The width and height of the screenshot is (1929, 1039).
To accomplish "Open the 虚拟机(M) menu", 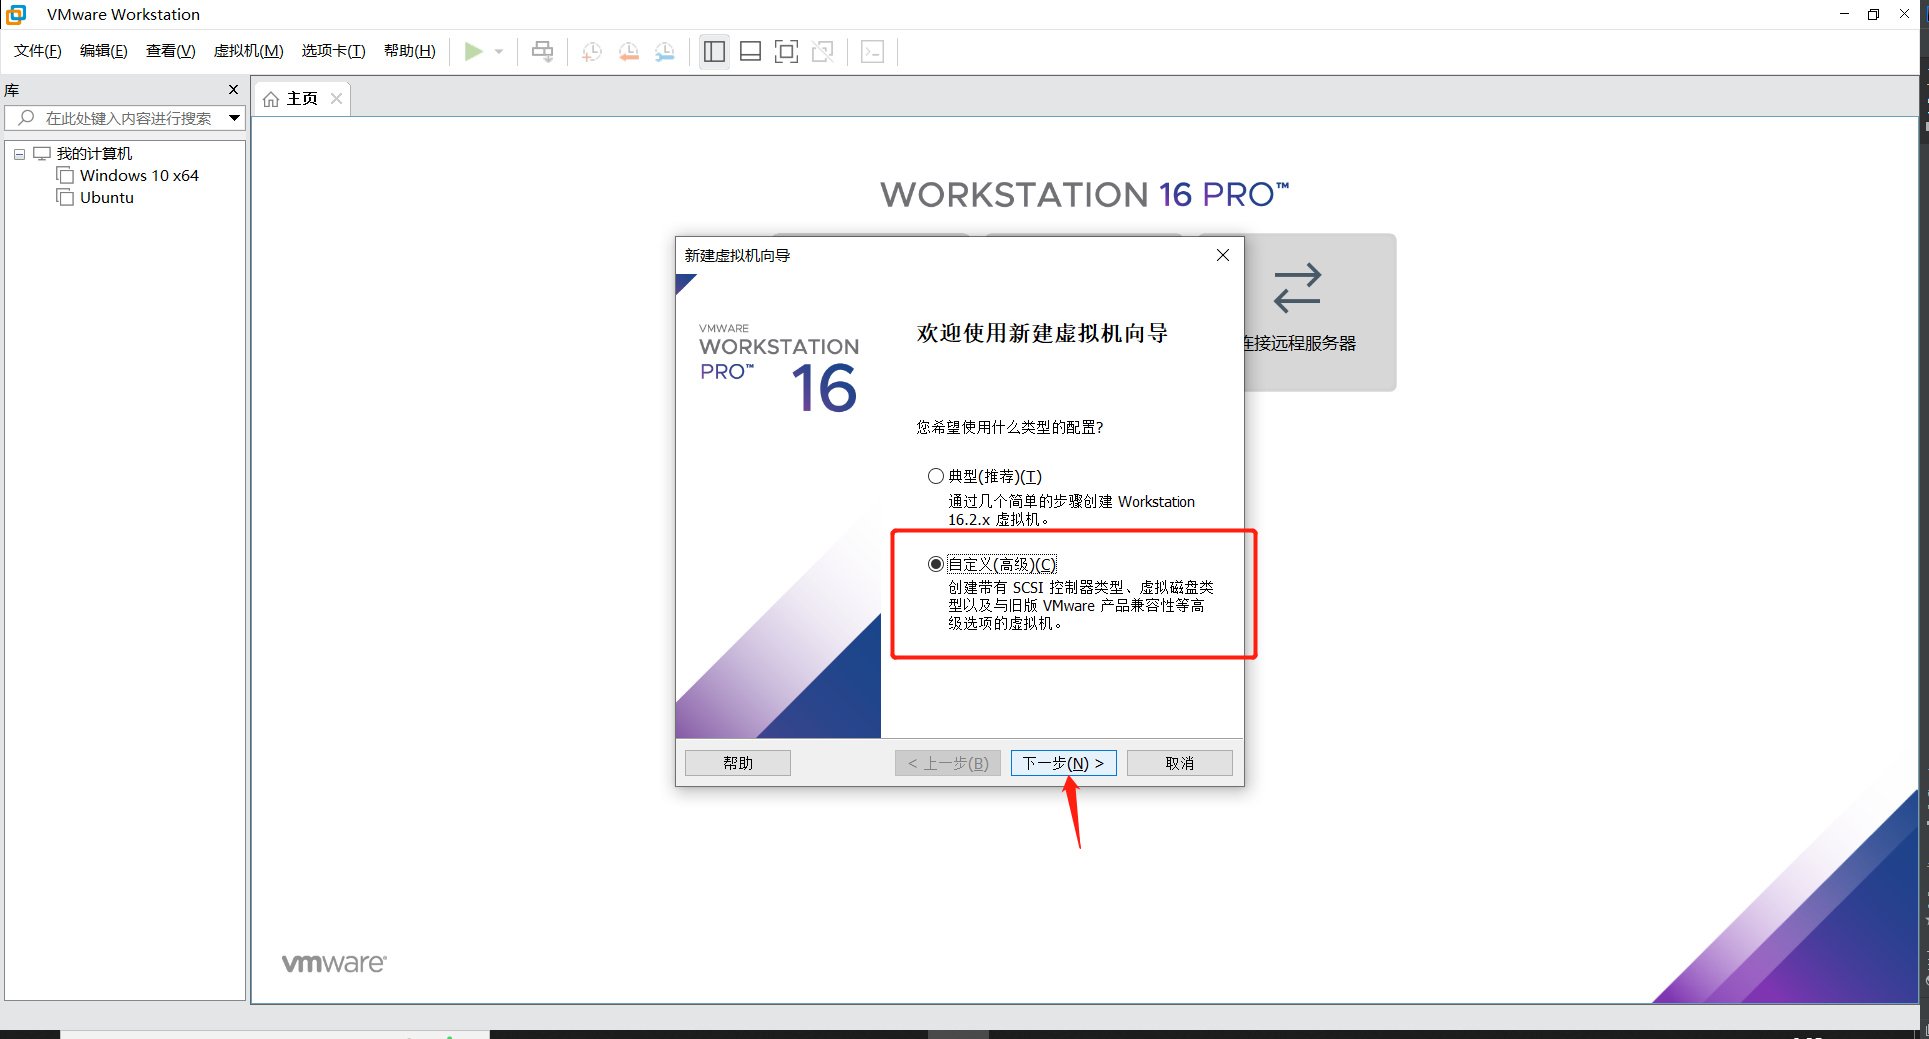I will coord(249,51).
